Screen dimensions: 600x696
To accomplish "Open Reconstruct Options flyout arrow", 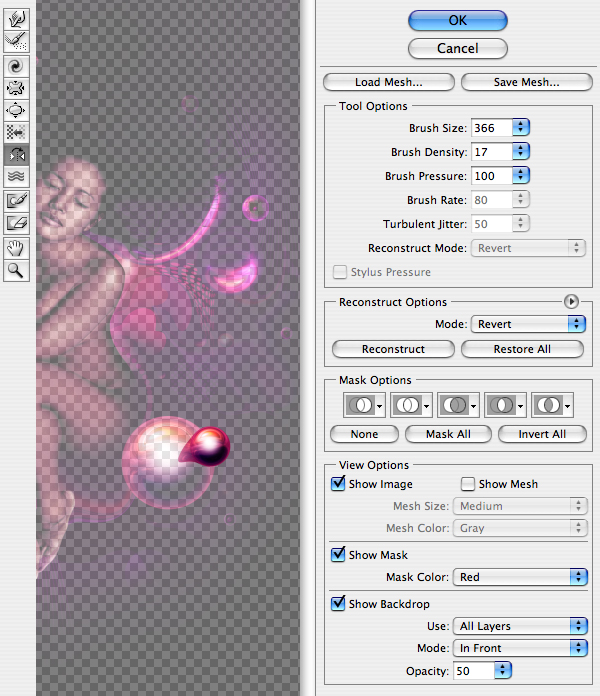I will pos(571,302).
